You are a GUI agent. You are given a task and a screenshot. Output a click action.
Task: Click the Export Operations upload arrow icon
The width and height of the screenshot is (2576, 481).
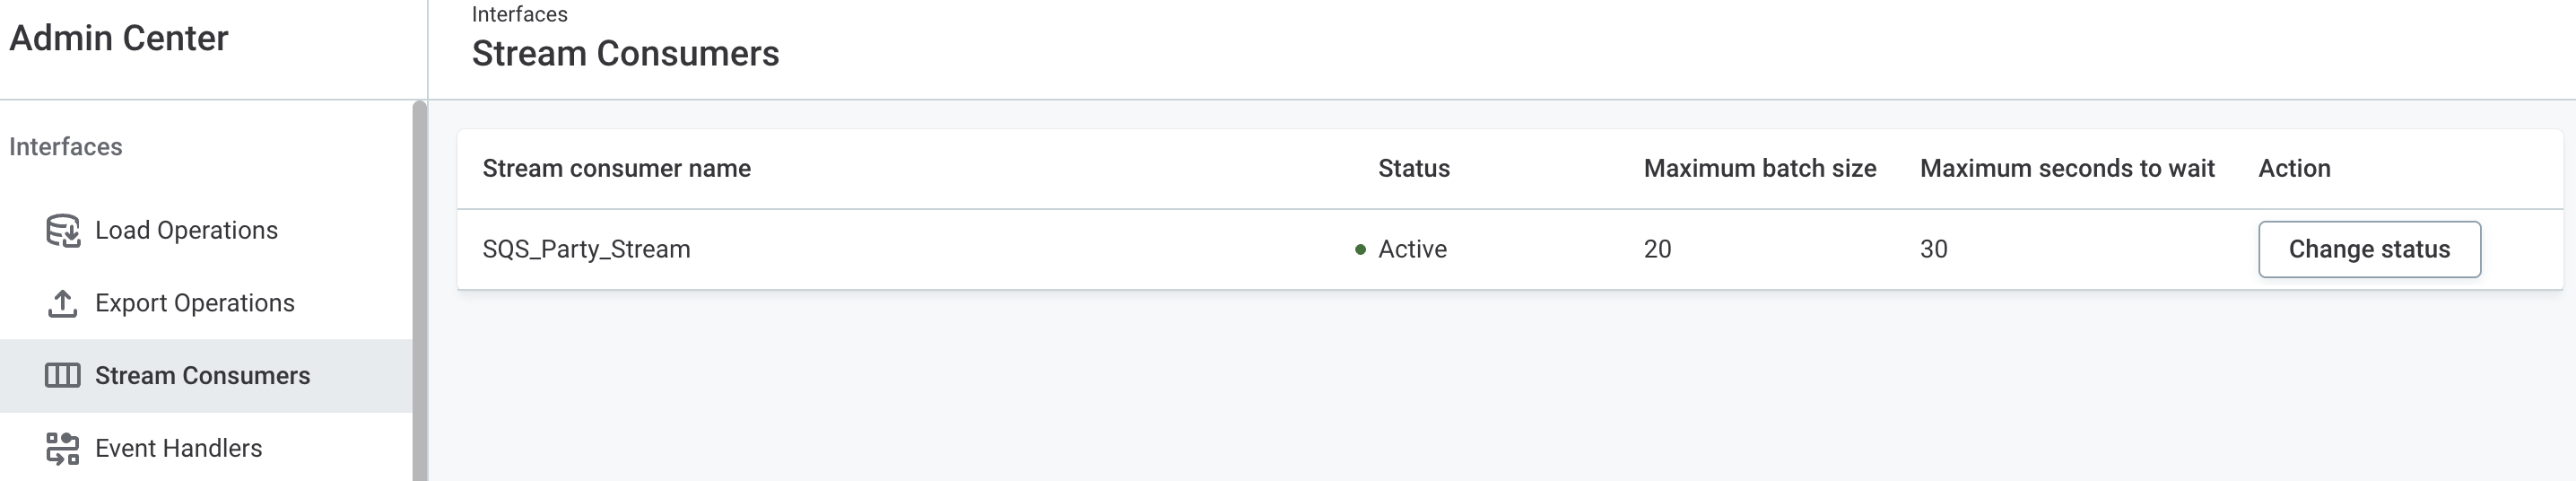(x=63, y=303)
